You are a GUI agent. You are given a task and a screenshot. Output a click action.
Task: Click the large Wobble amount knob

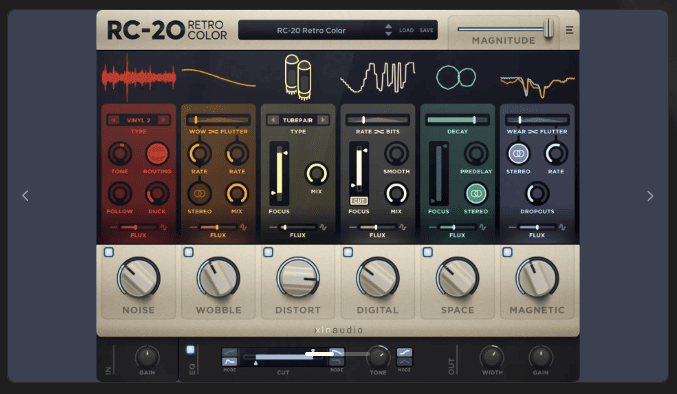point(218,278)
